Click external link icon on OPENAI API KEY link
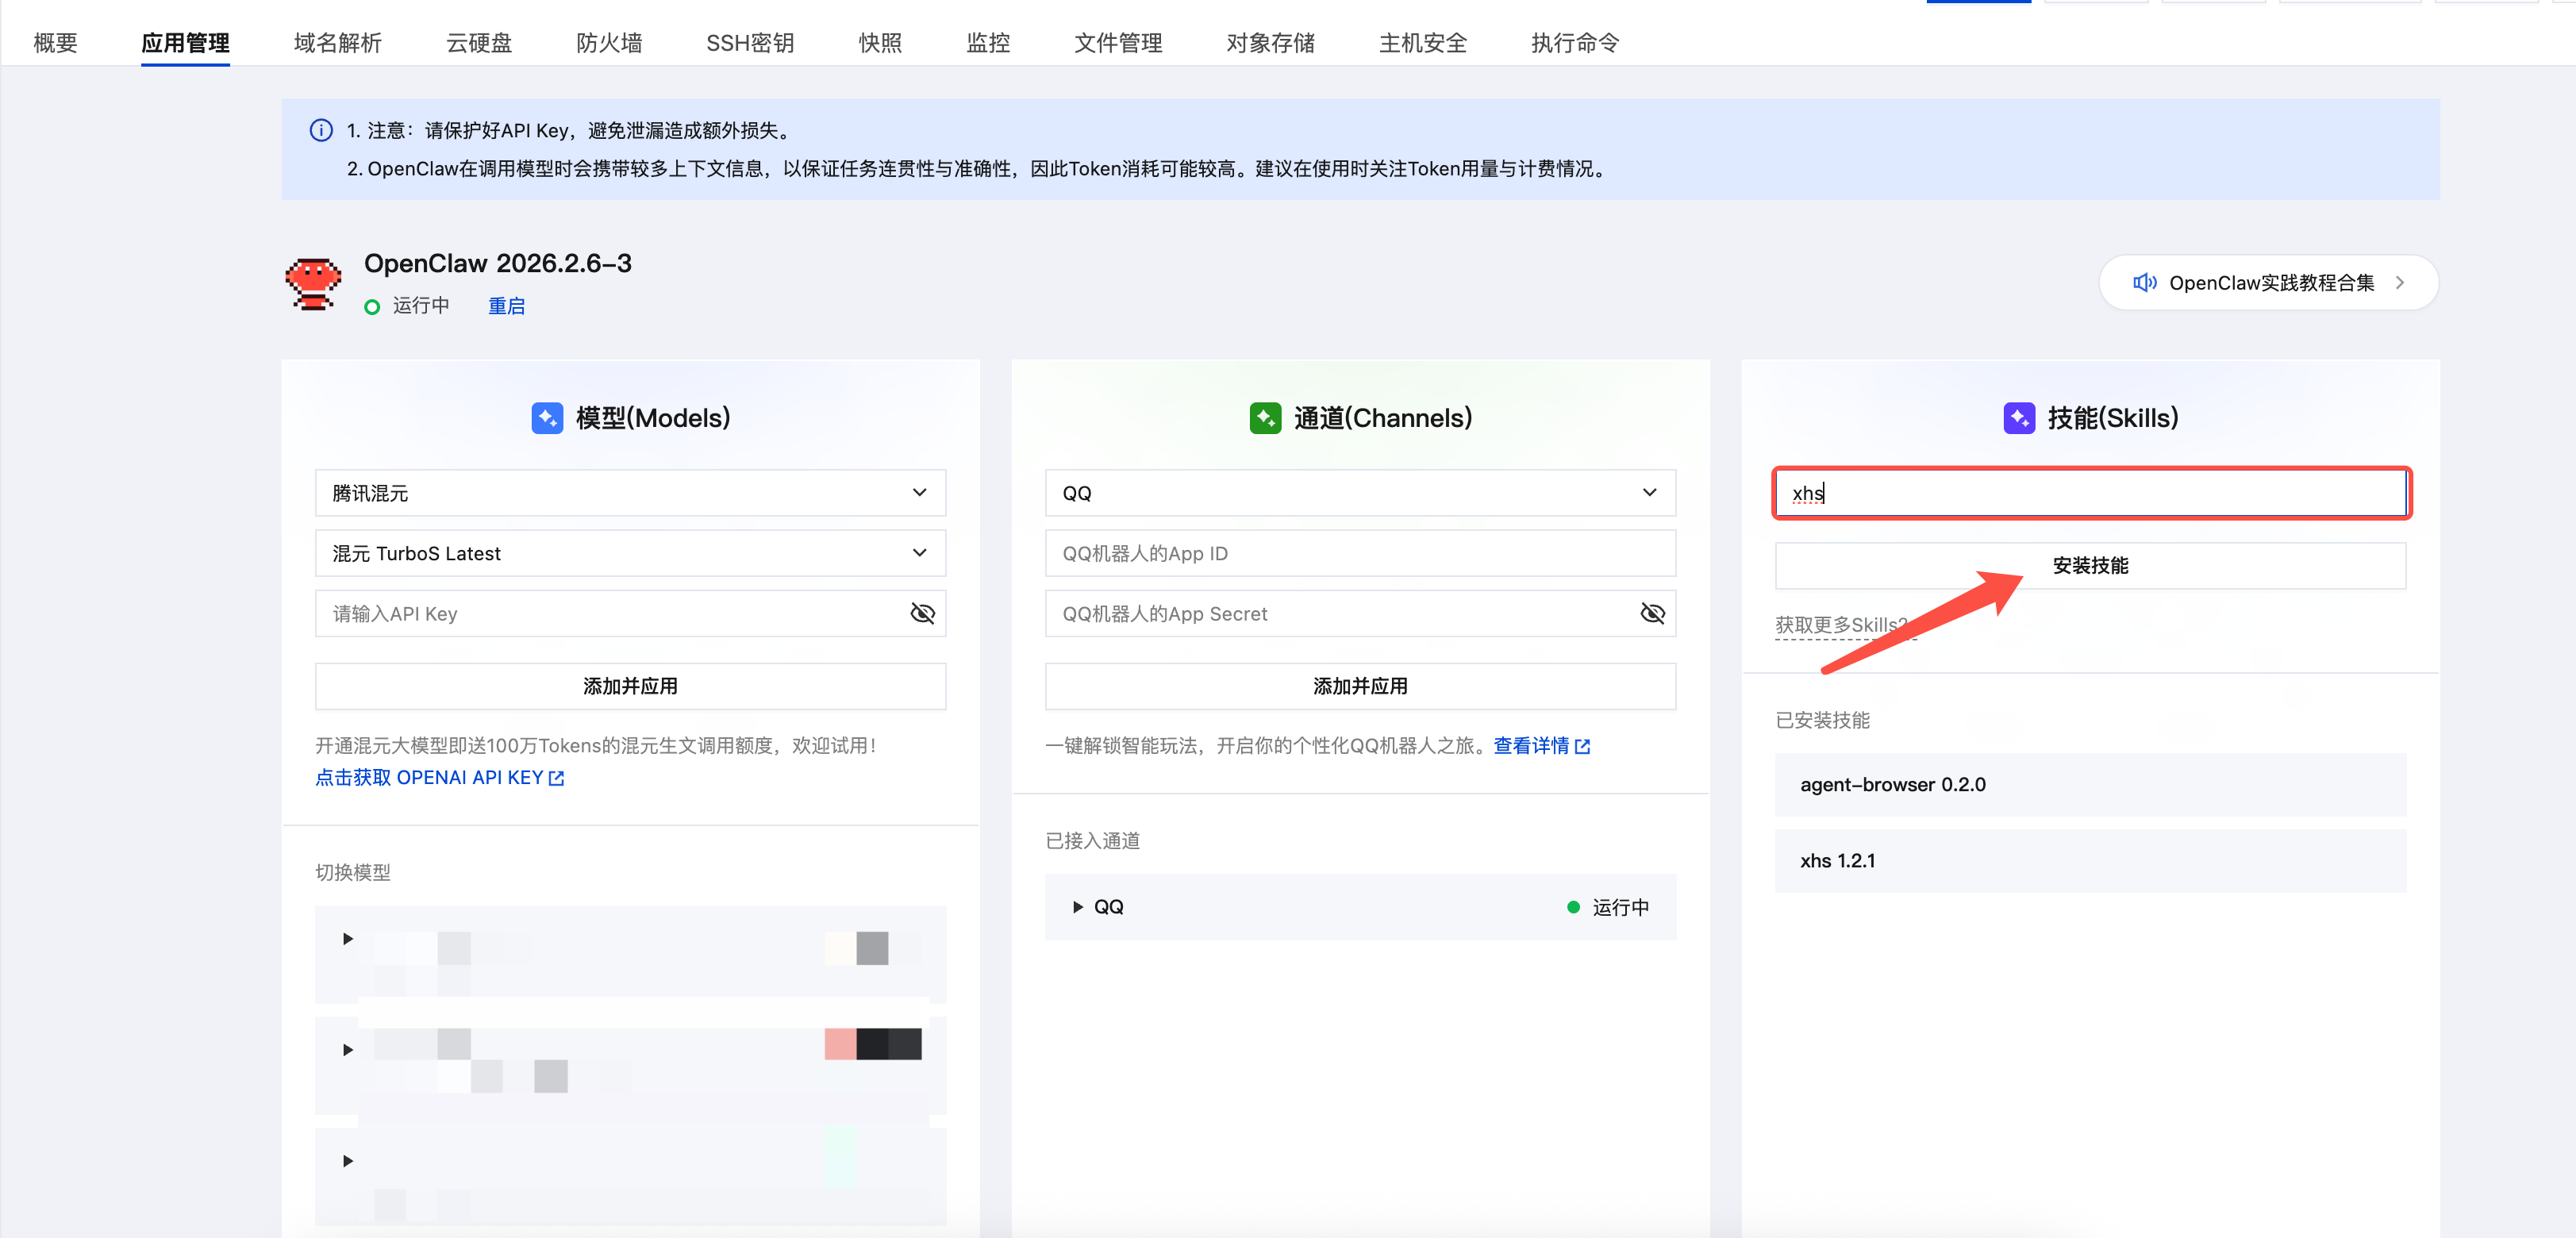Image resolution: width=2576 pixels, height=1238 pixels. (557, 777)
